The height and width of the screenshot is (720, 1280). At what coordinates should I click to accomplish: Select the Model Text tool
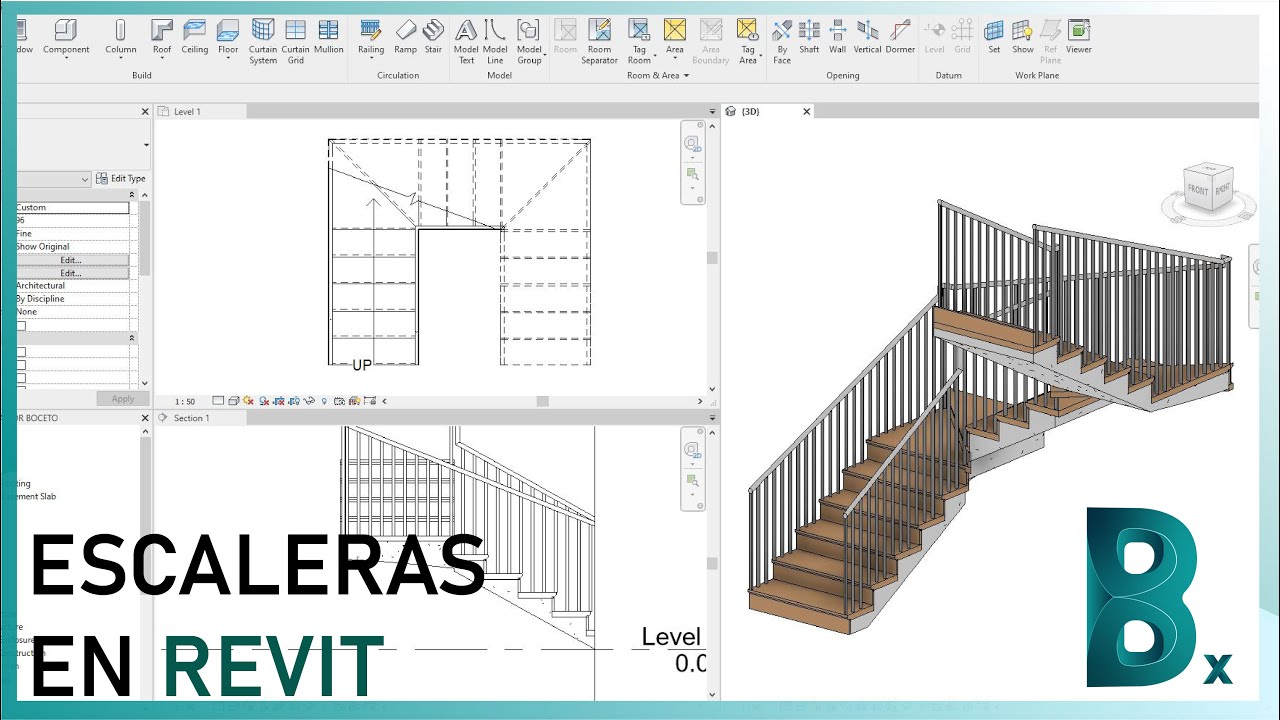[466, 42]
